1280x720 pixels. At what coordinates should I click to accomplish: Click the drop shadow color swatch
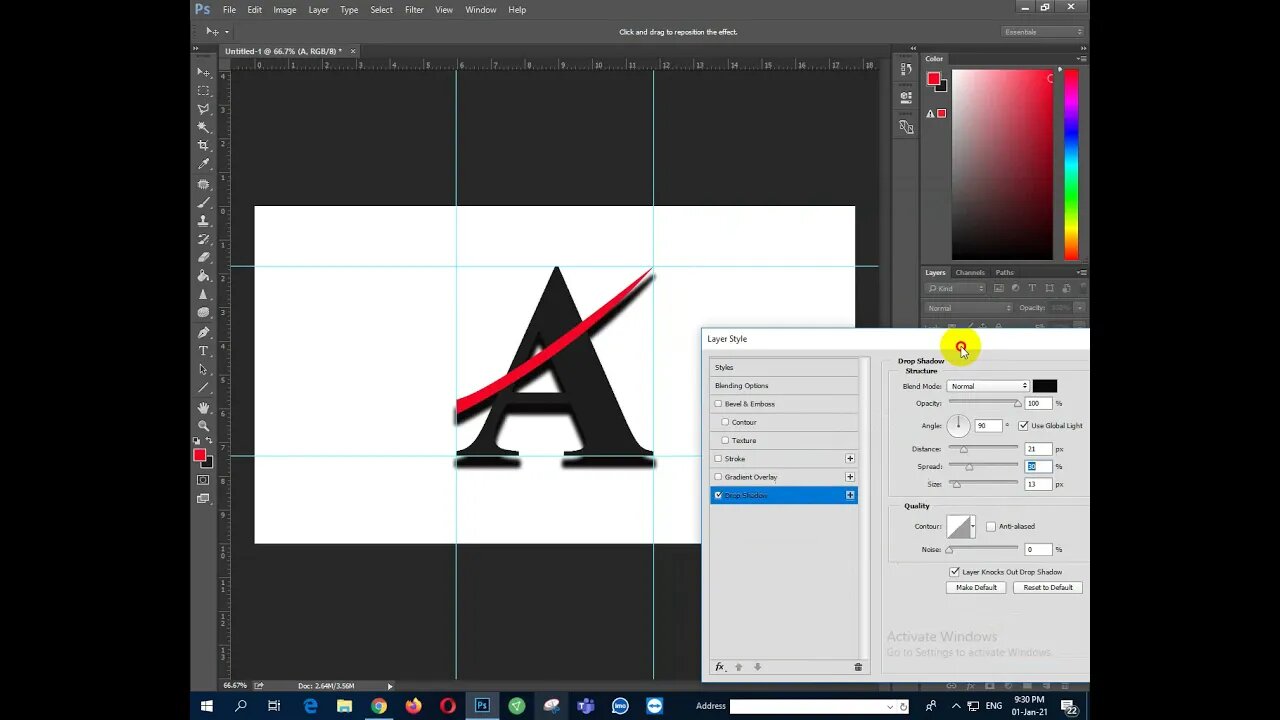point(1045,386)
